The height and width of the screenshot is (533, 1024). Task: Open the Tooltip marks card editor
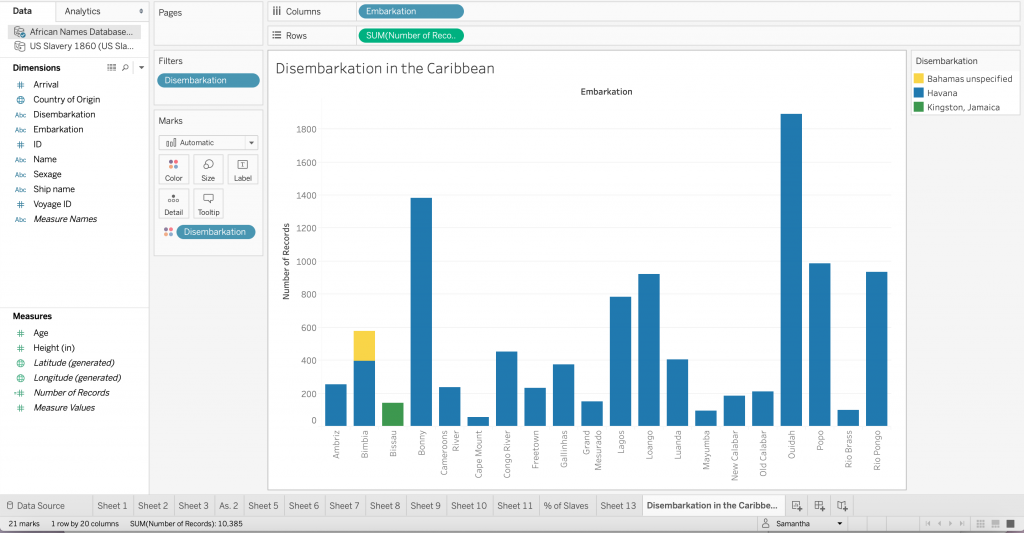(208, 204)
